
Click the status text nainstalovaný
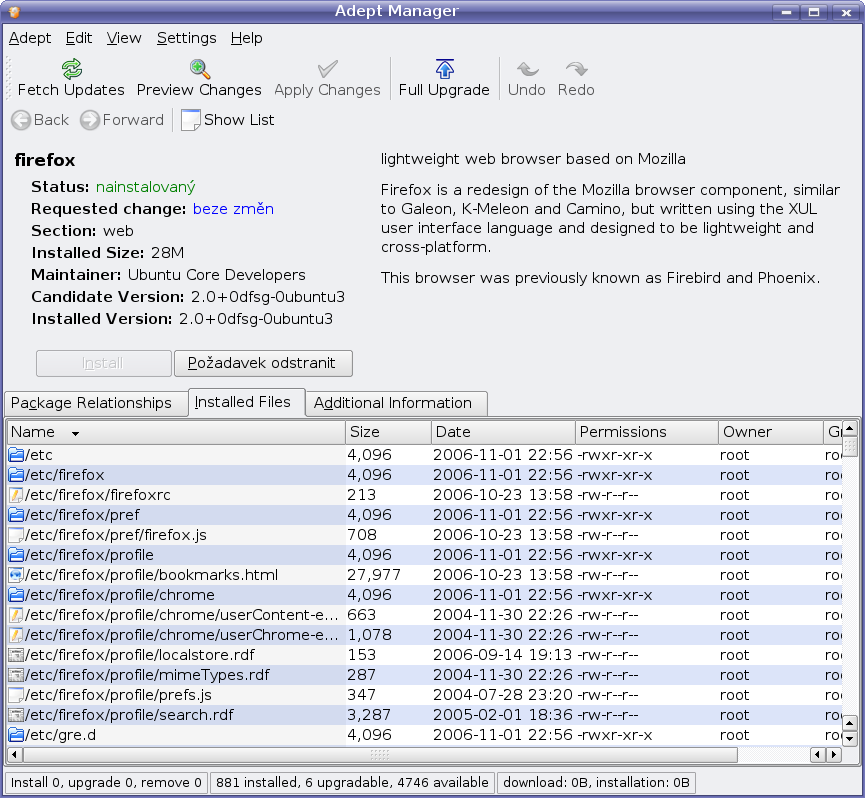[x=146, y=188]
